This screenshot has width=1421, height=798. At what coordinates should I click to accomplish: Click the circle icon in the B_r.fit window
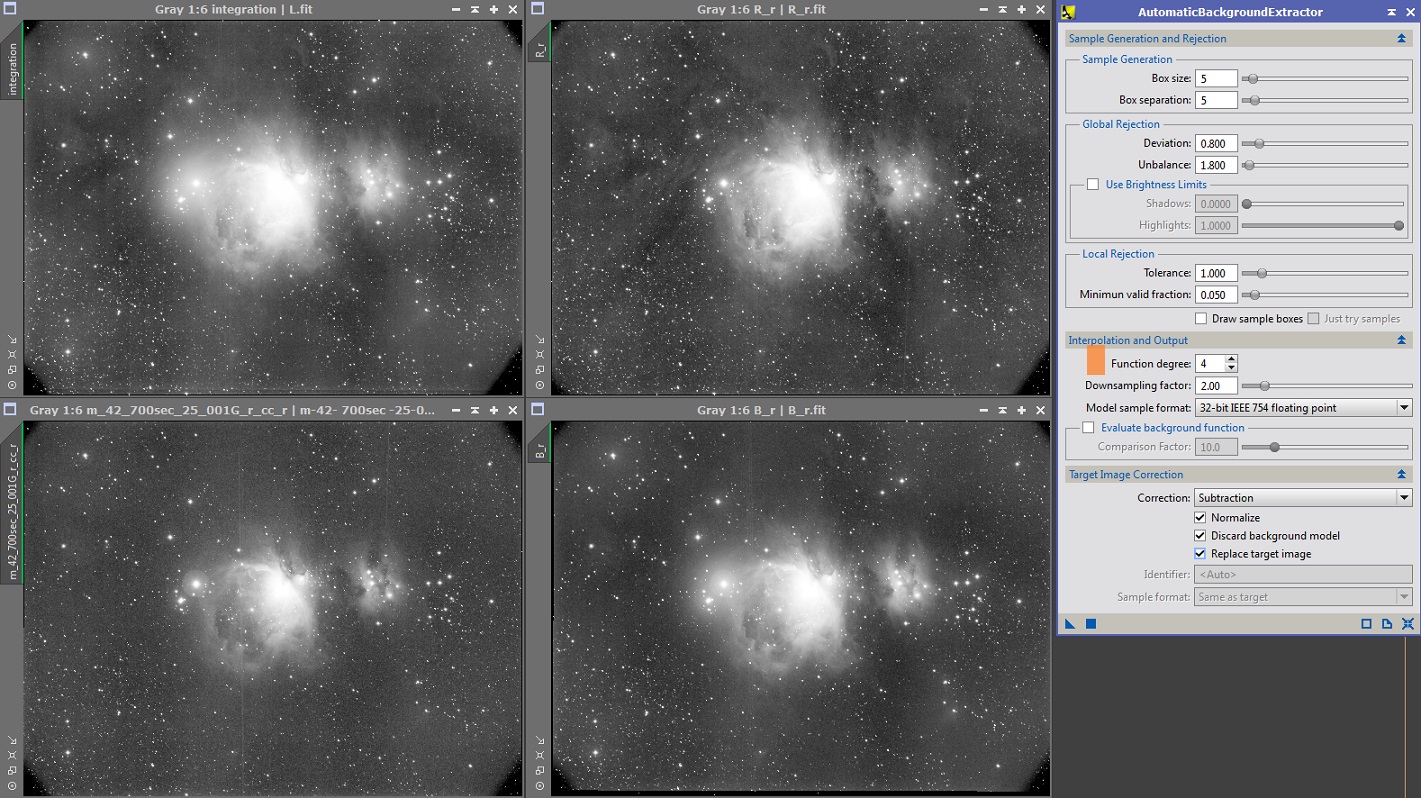tap(540, 785)
